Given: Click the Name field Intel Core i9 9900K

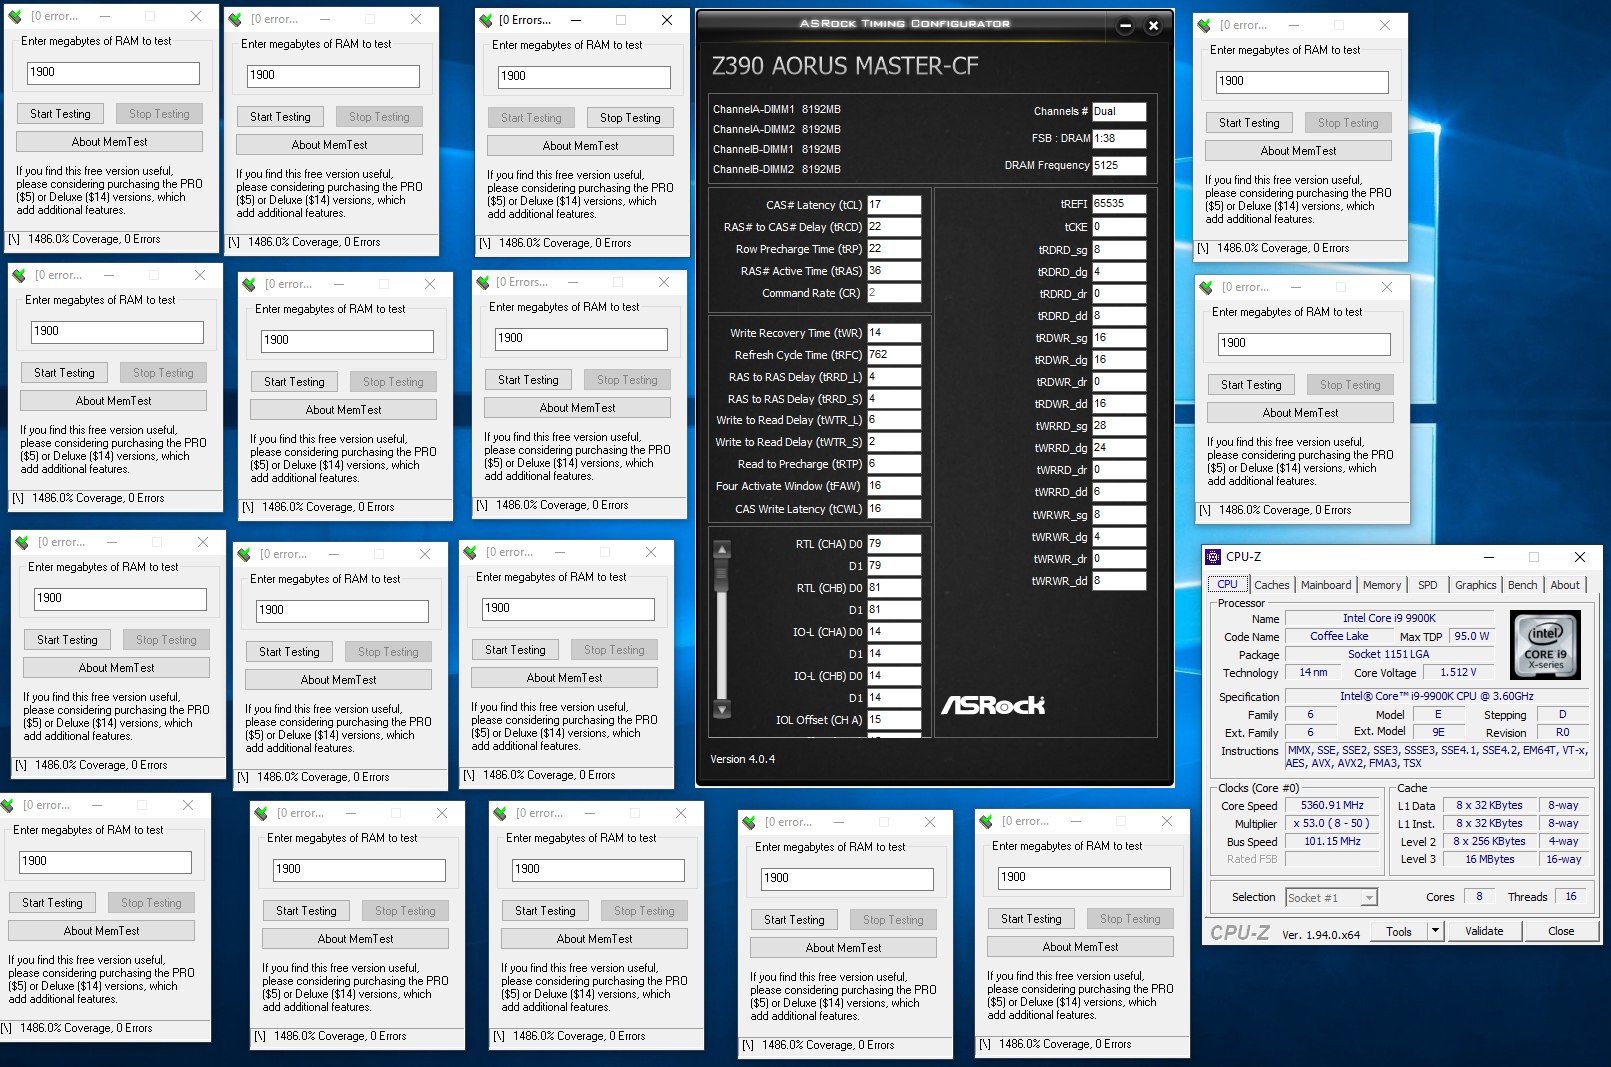Looking at the screenshot, I should [1389, 619].
